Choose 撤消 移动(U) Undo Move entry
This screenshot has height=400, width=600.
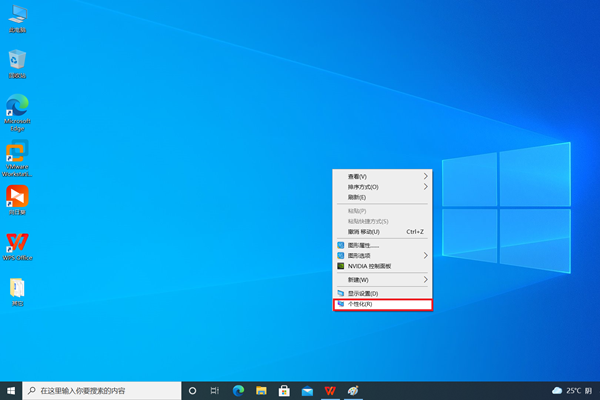pyautogui.click(x=382, y=232)
